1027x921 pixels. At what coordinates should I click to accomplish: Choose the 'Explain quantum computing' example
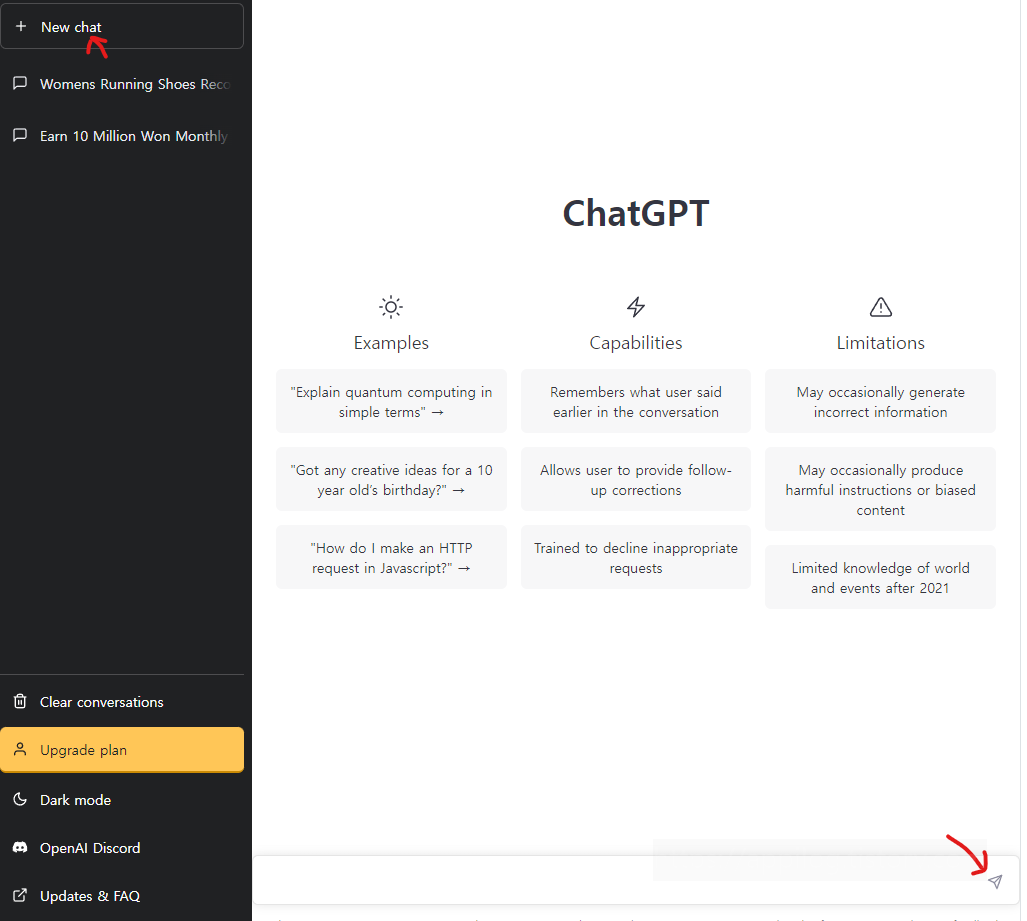point(391,402)
